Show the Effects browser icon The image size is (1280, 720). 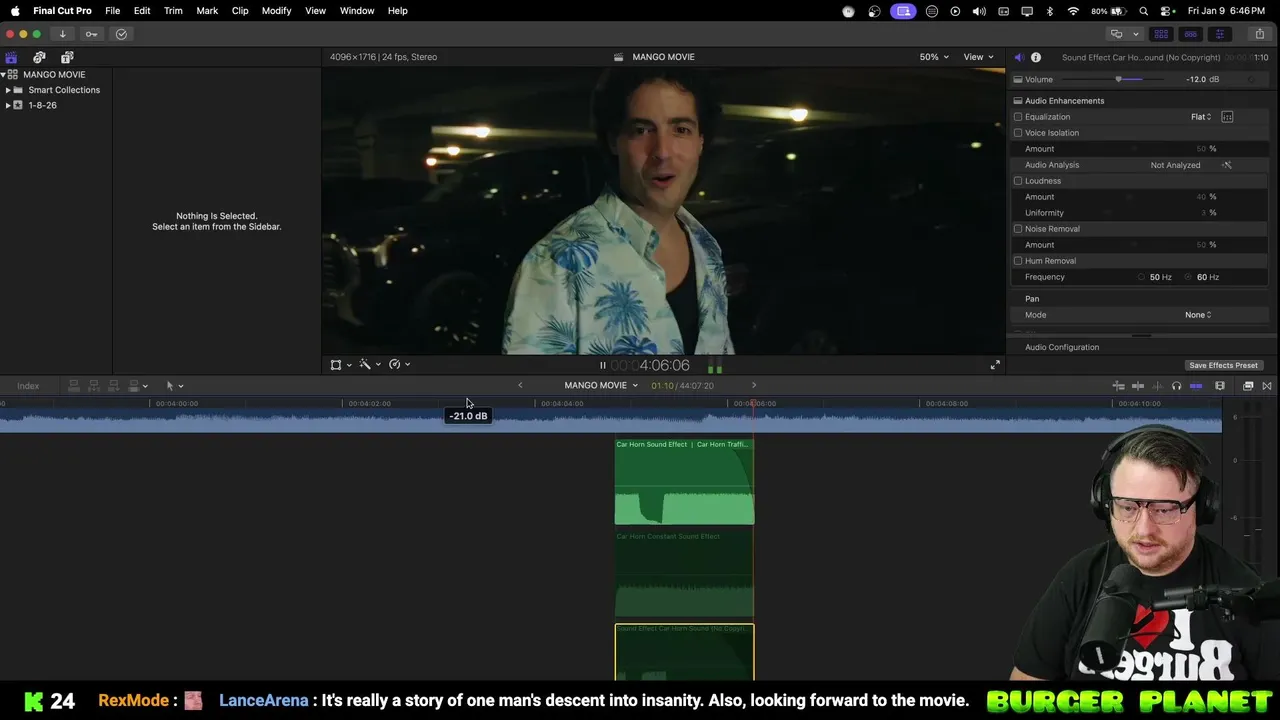point(1248,386)
